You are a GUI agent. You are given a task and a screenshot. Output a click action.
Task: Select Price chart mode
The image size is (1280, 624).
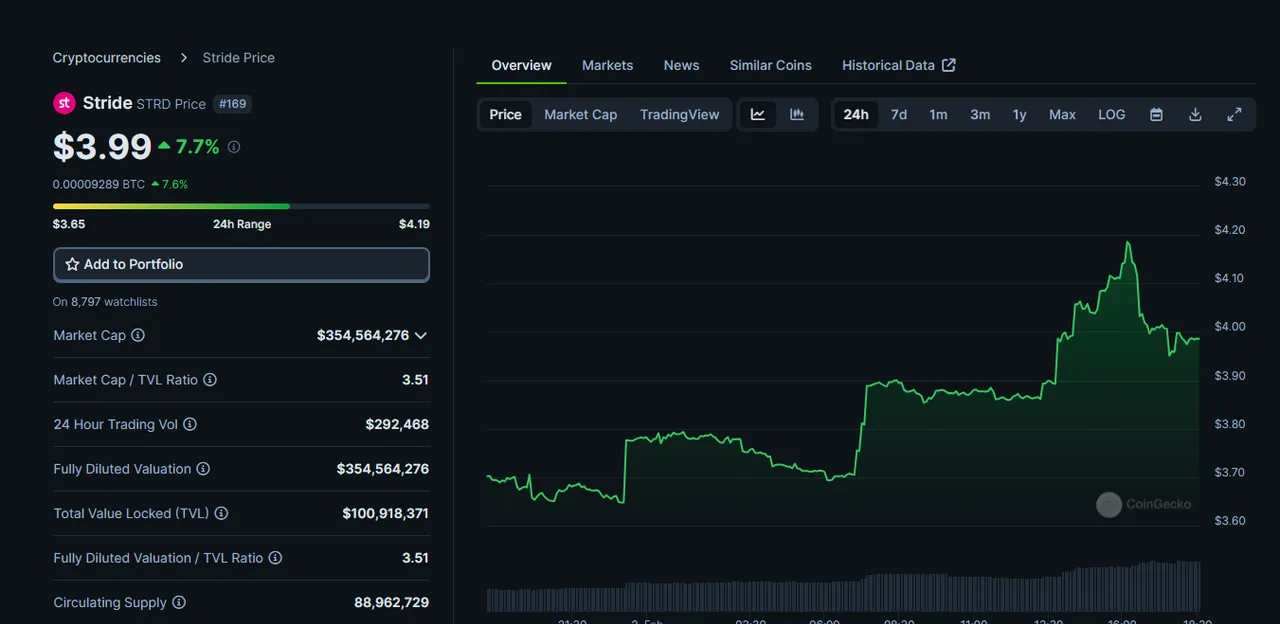pos(505,115)
